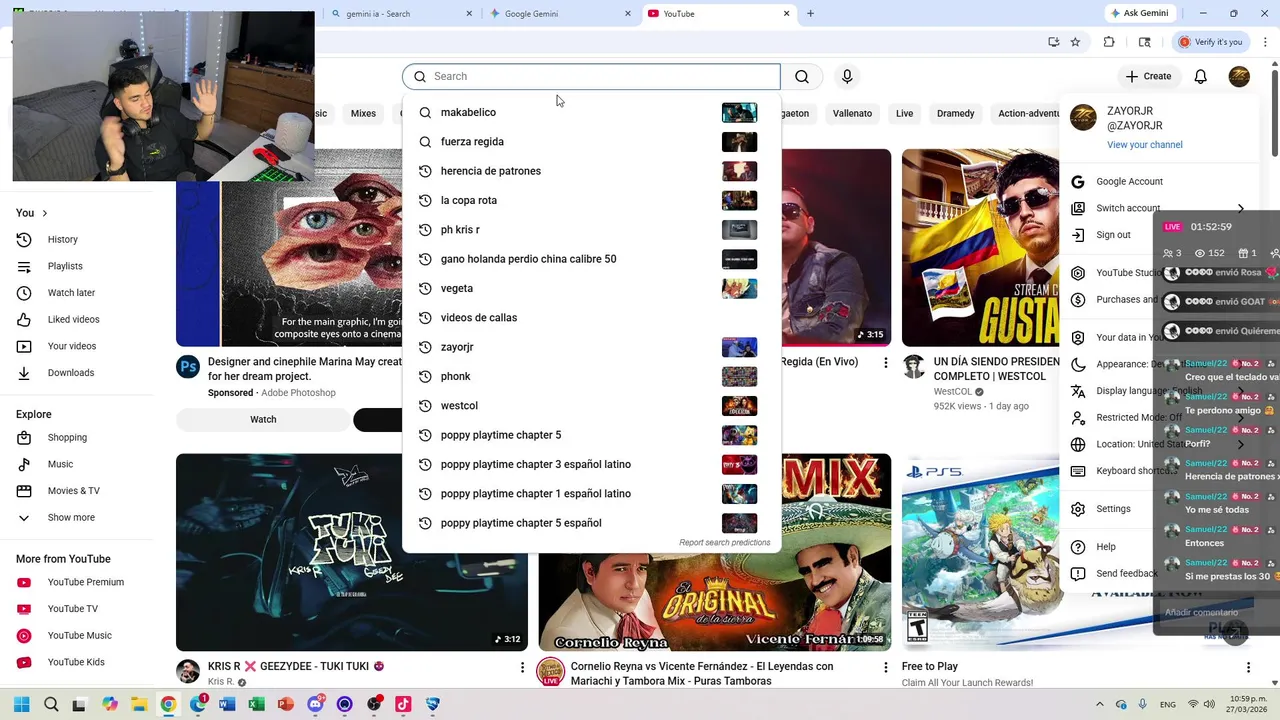Image resolution: width=1280 pixels, height=720 pixels.
Task: Select poppy playtime chapter 5 suggestion
Action: tap(591, 435)
